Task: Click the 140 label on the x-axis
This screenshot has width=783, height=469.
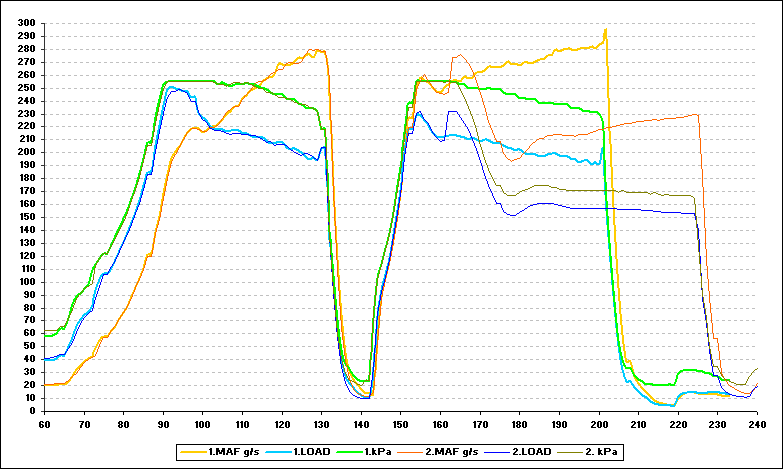Action: click(361, 425)
